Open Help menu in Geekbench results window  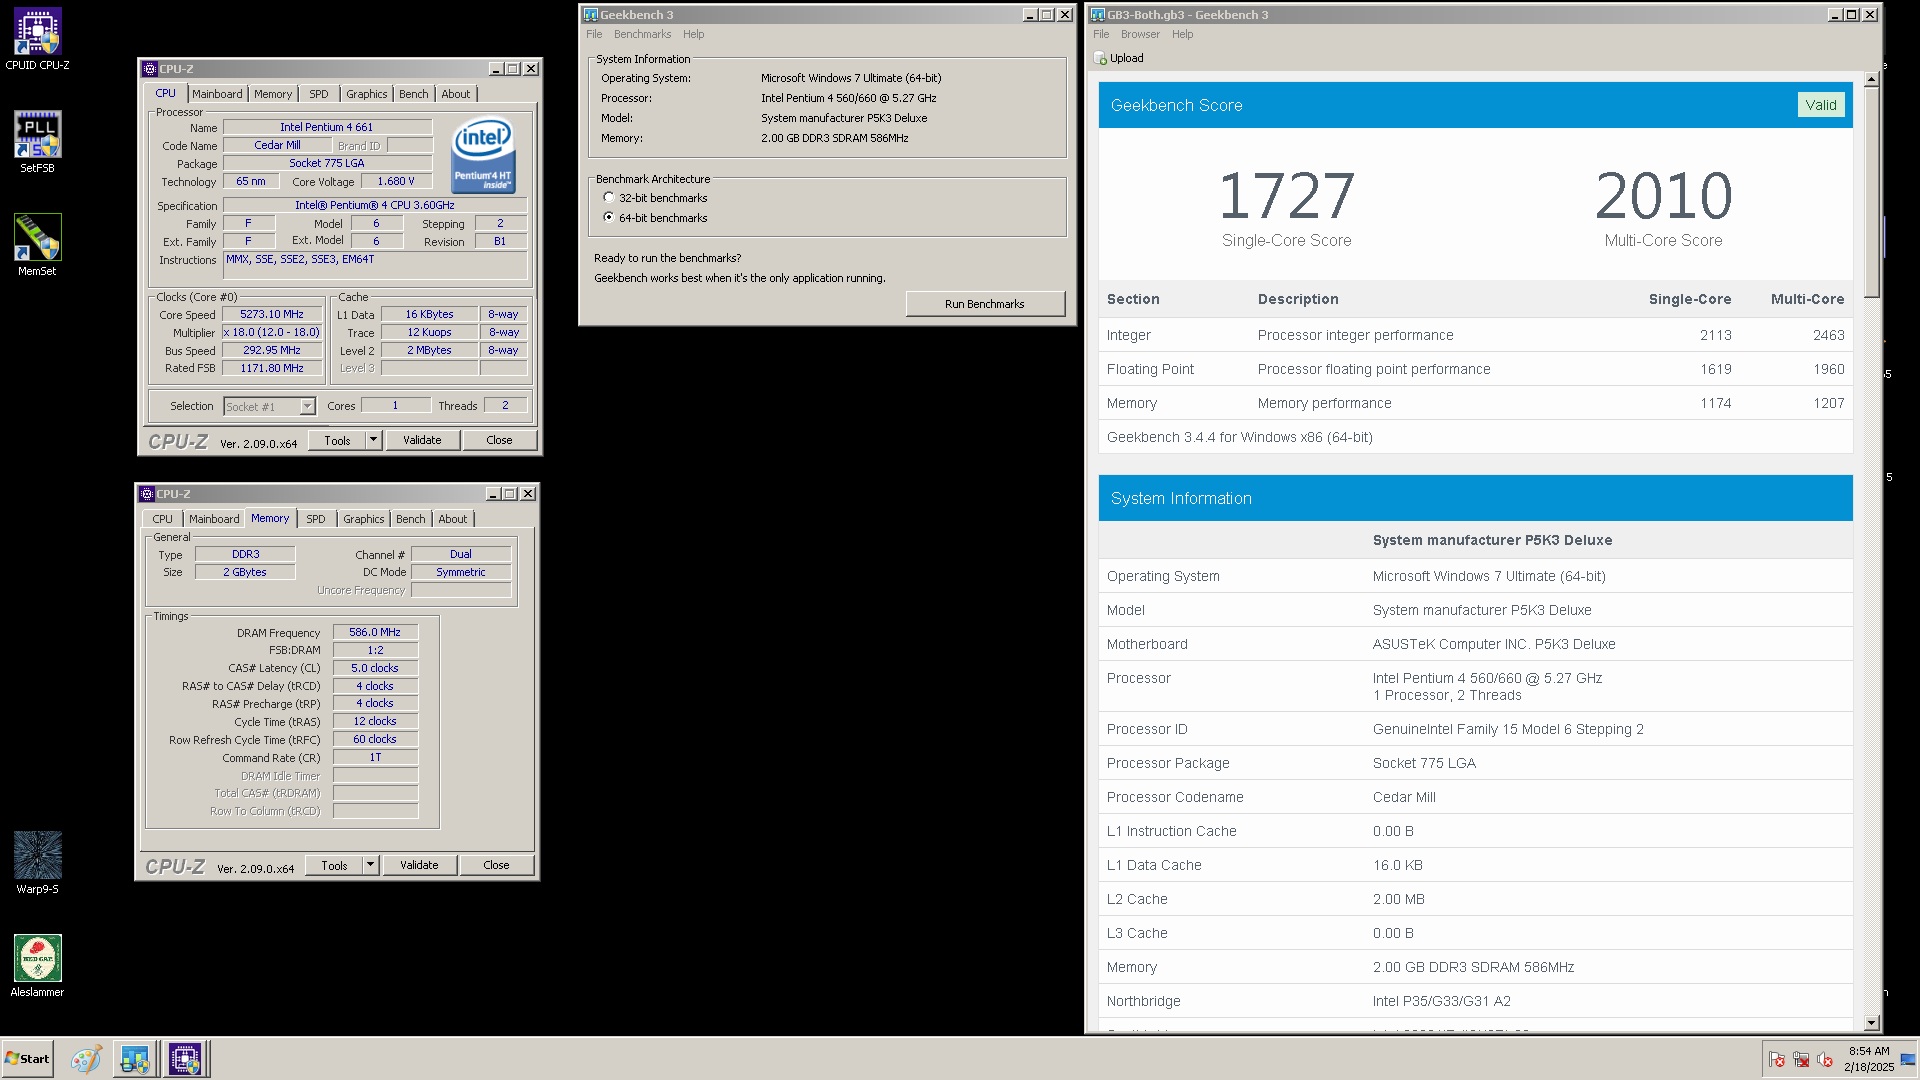[1182, 34]
